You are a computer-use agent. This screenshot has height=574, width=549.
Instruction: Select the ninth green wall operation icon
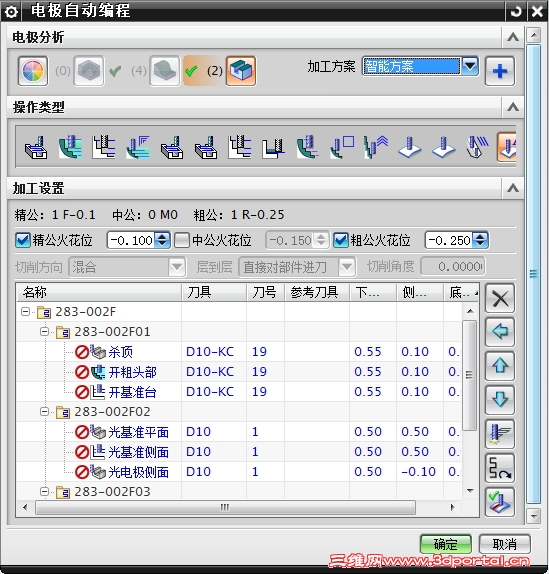[x=307, y=147]
